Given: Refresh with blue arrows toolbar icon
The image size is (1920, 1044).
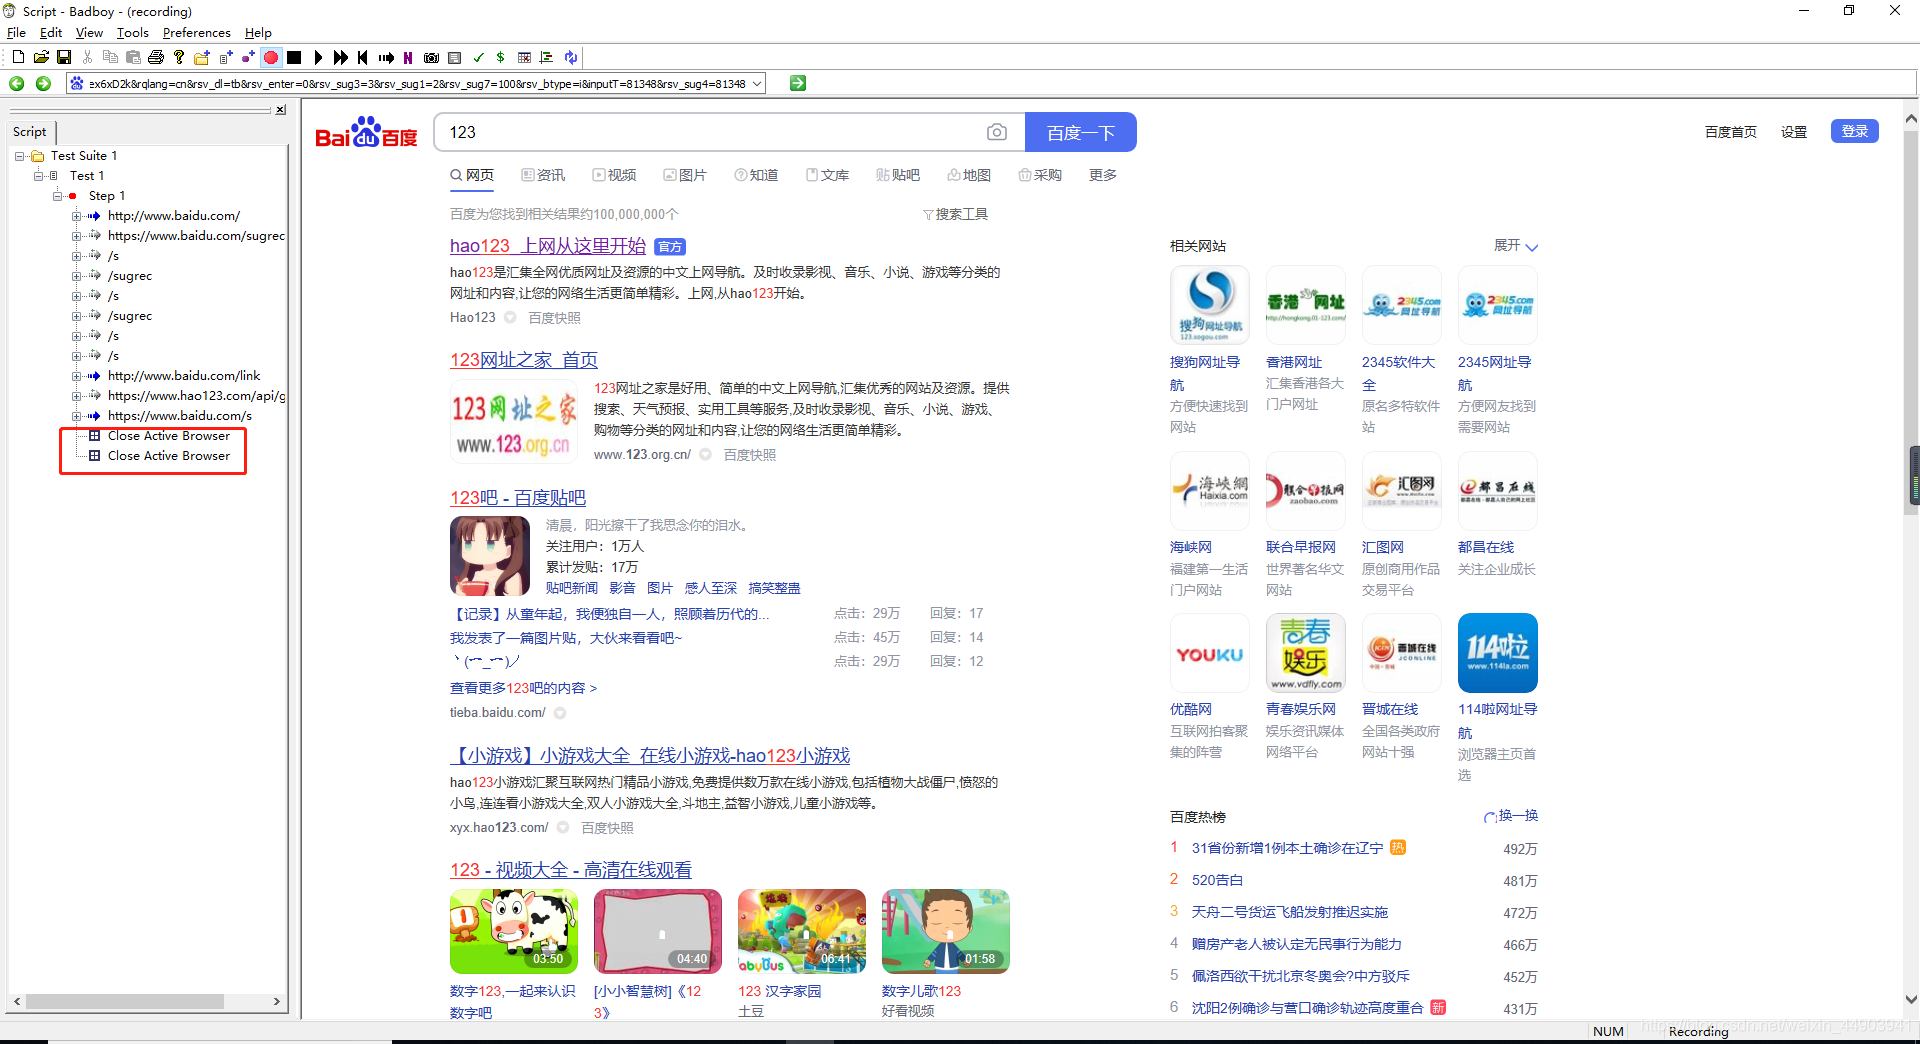Looking at the screenshot, I should pos(570,57).
